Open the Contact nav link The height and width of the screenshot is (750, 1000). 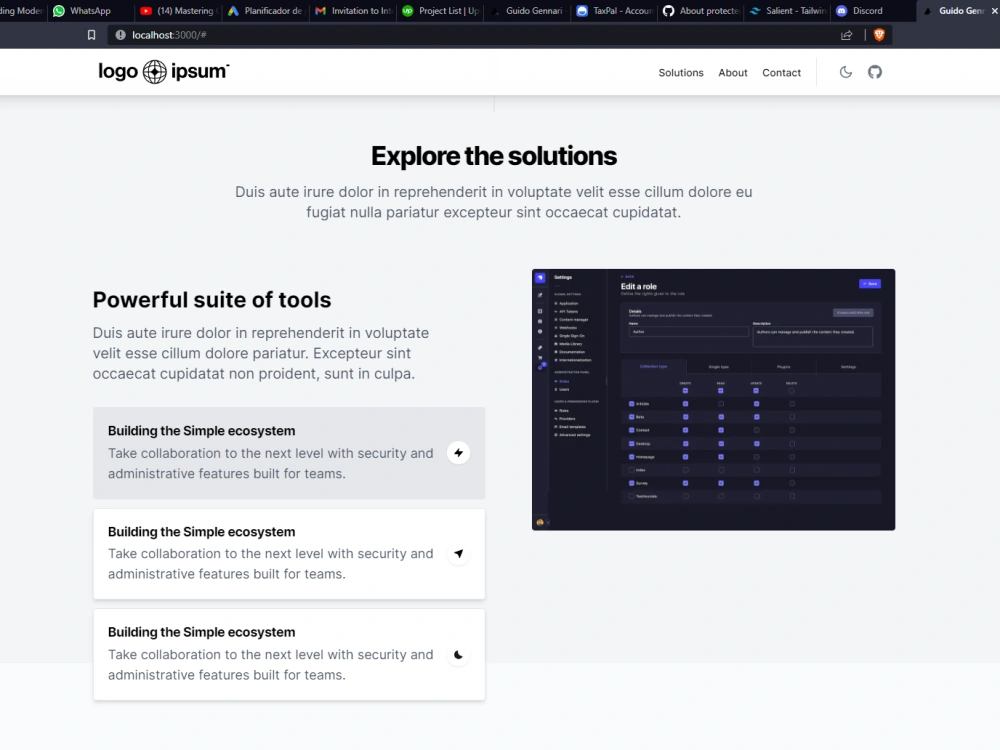click(781, 73)
